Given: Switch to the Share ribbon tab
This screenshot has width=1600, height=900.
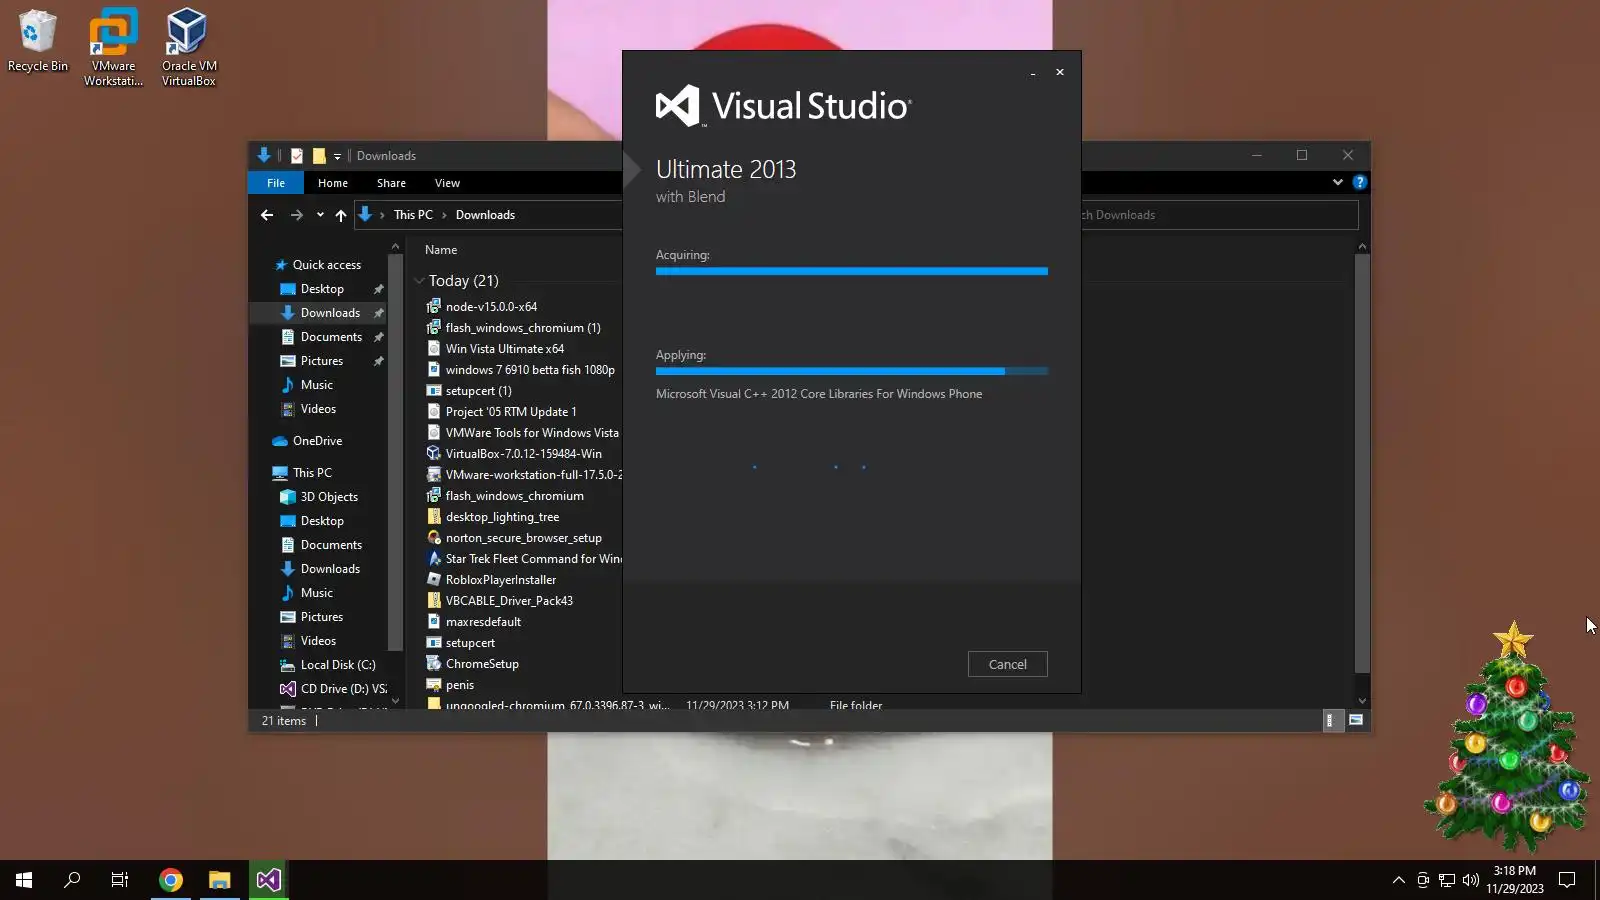Looking at the screenshot, I should 391,183.
